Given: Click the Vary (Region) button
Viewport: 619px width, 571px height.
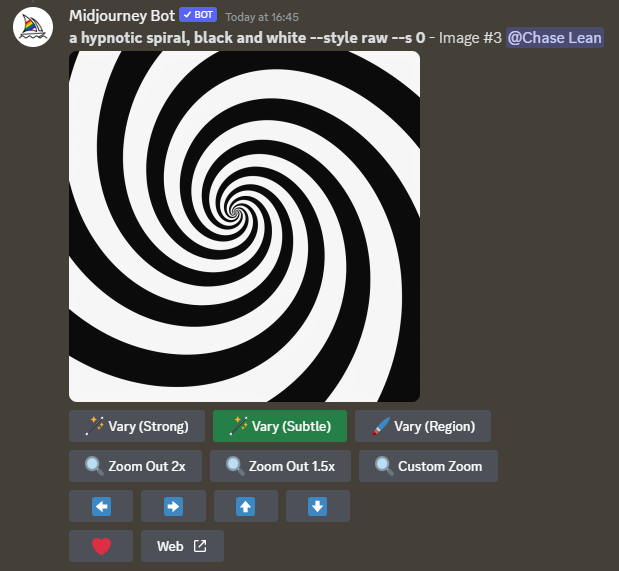Looking at the screenshot, I should (423, 426).
